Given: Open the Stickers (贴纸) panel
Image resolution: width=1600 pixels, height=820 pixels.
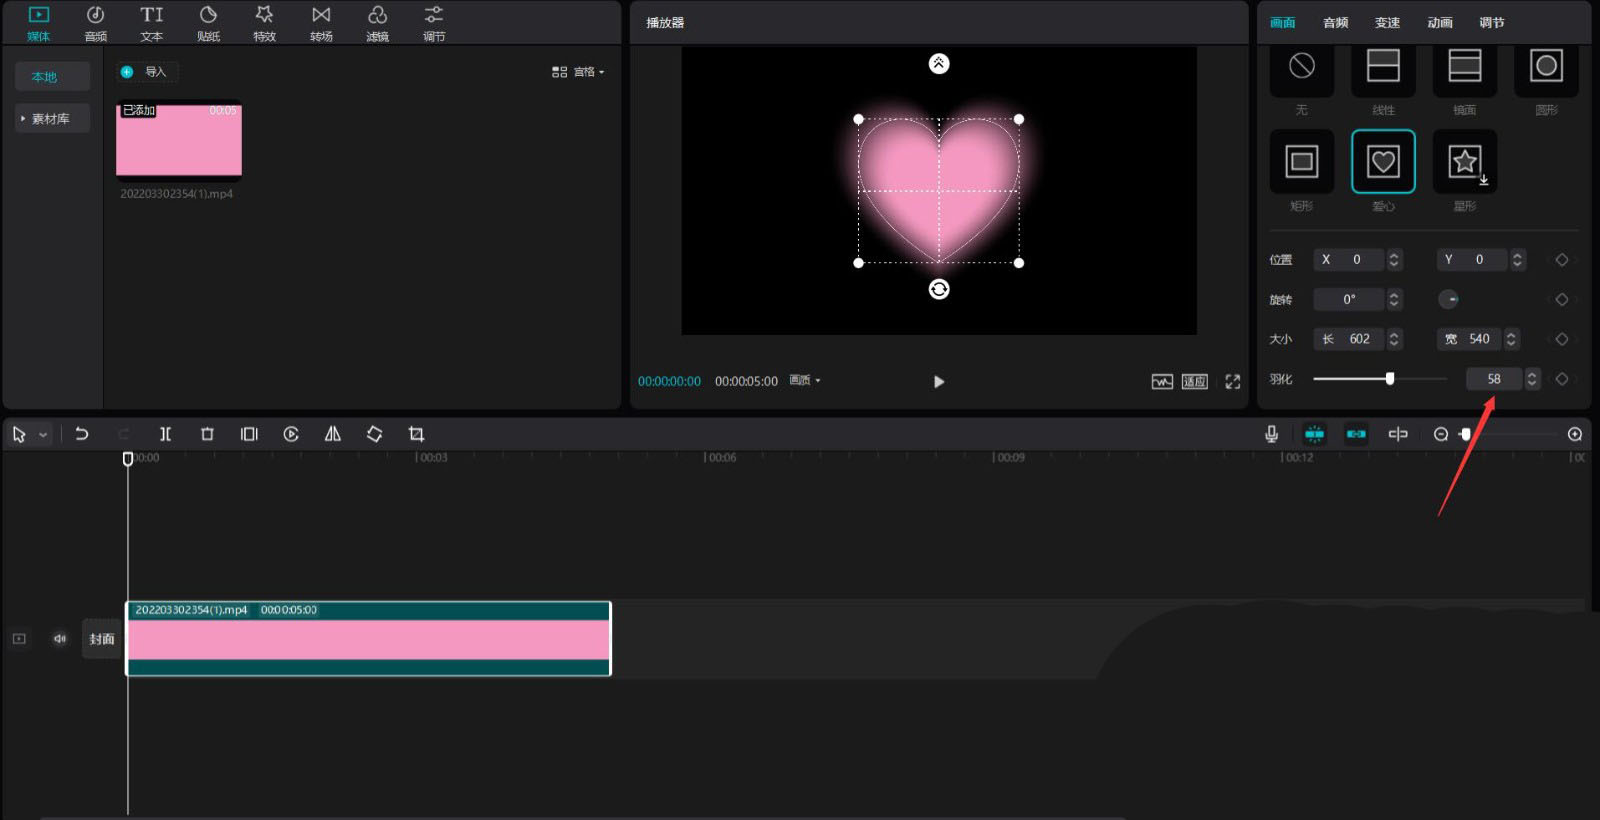Looking at the screenshot, I should 208,23.
